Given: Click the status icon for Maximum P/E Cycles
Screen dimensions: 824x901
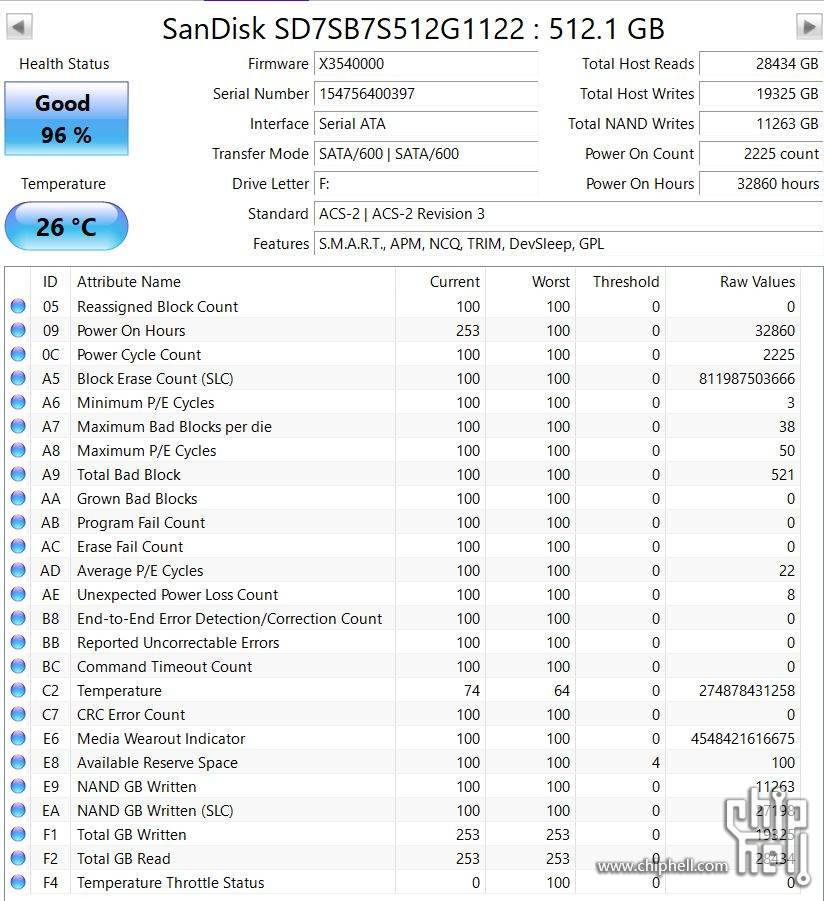Looking at the screenshot, I should coord(18,450).
